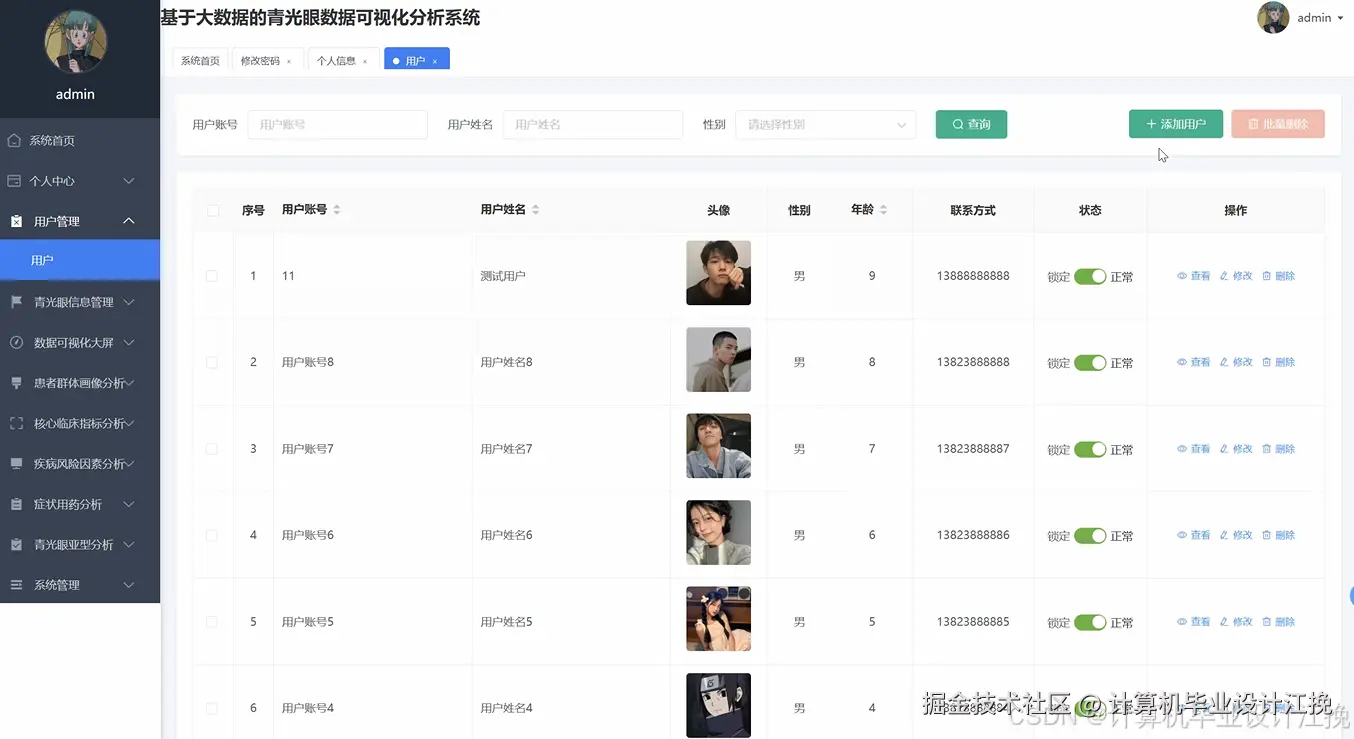This screenshot has width=1354, height=739.
Task: Open the admin account dropdown
Action: pyautogui.click(x=1320, y=18)
